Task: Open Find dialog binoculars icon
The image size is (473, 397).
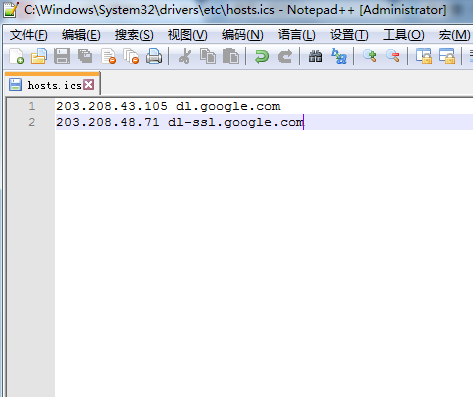Action: pyautogui.click(x=315, y=56)
